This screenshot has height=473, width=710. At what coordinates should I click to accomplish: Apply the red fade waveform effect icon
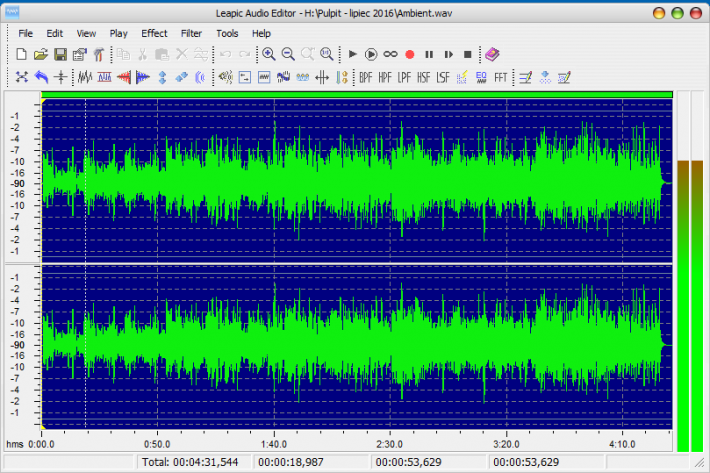[x=124, y=77]
